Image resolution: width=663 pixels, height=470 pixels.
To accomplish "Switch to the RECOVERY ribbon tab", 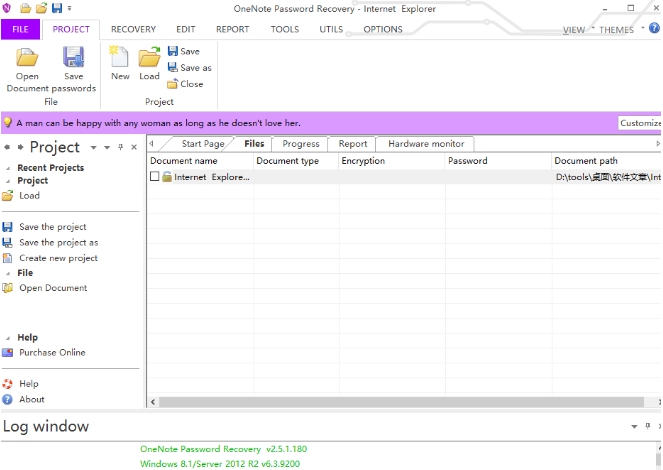I will click(x=133, y=29).
